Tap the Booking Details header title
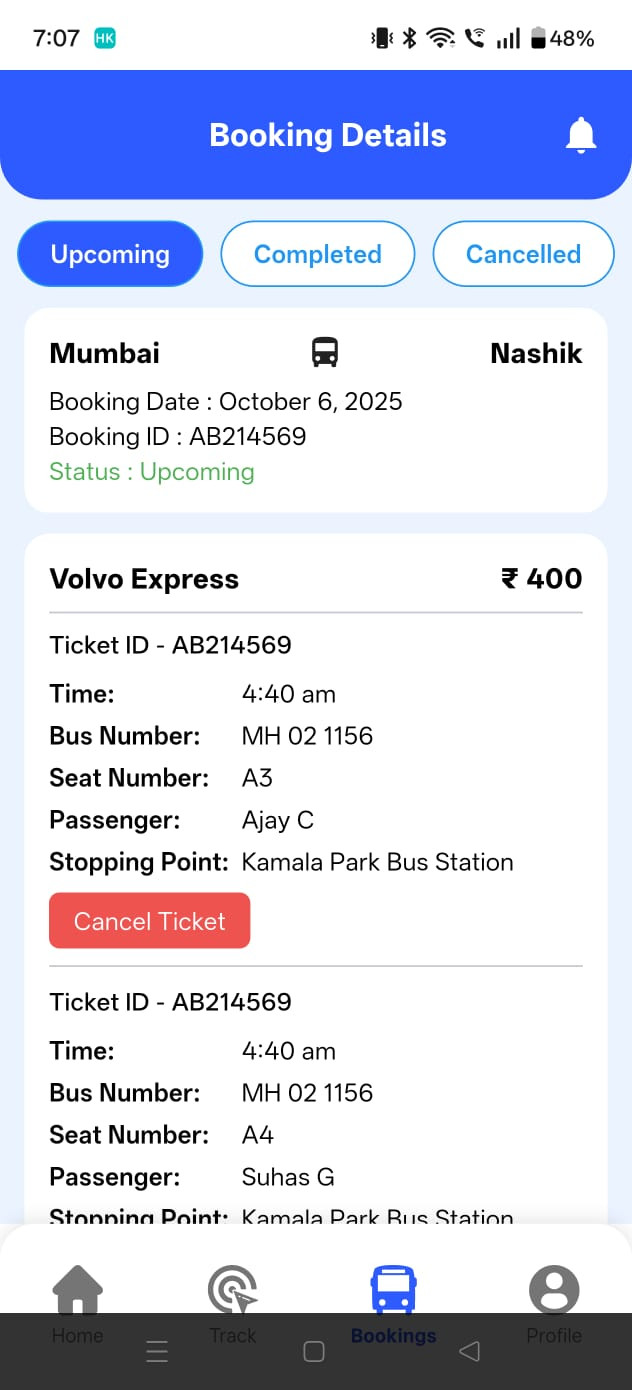The image size is (632, 1390). (x=328, y=135)
